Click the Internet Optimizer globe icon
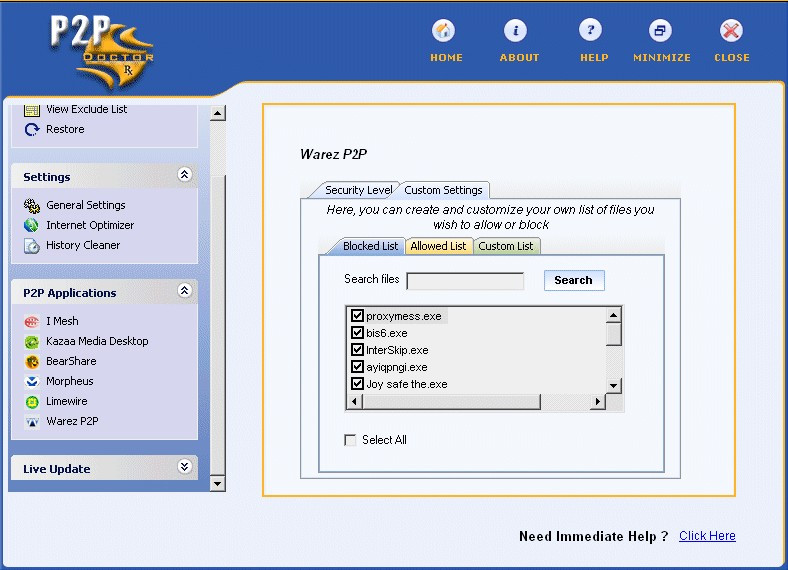This screenshot has height=570, width=788. tap(32, 225)
